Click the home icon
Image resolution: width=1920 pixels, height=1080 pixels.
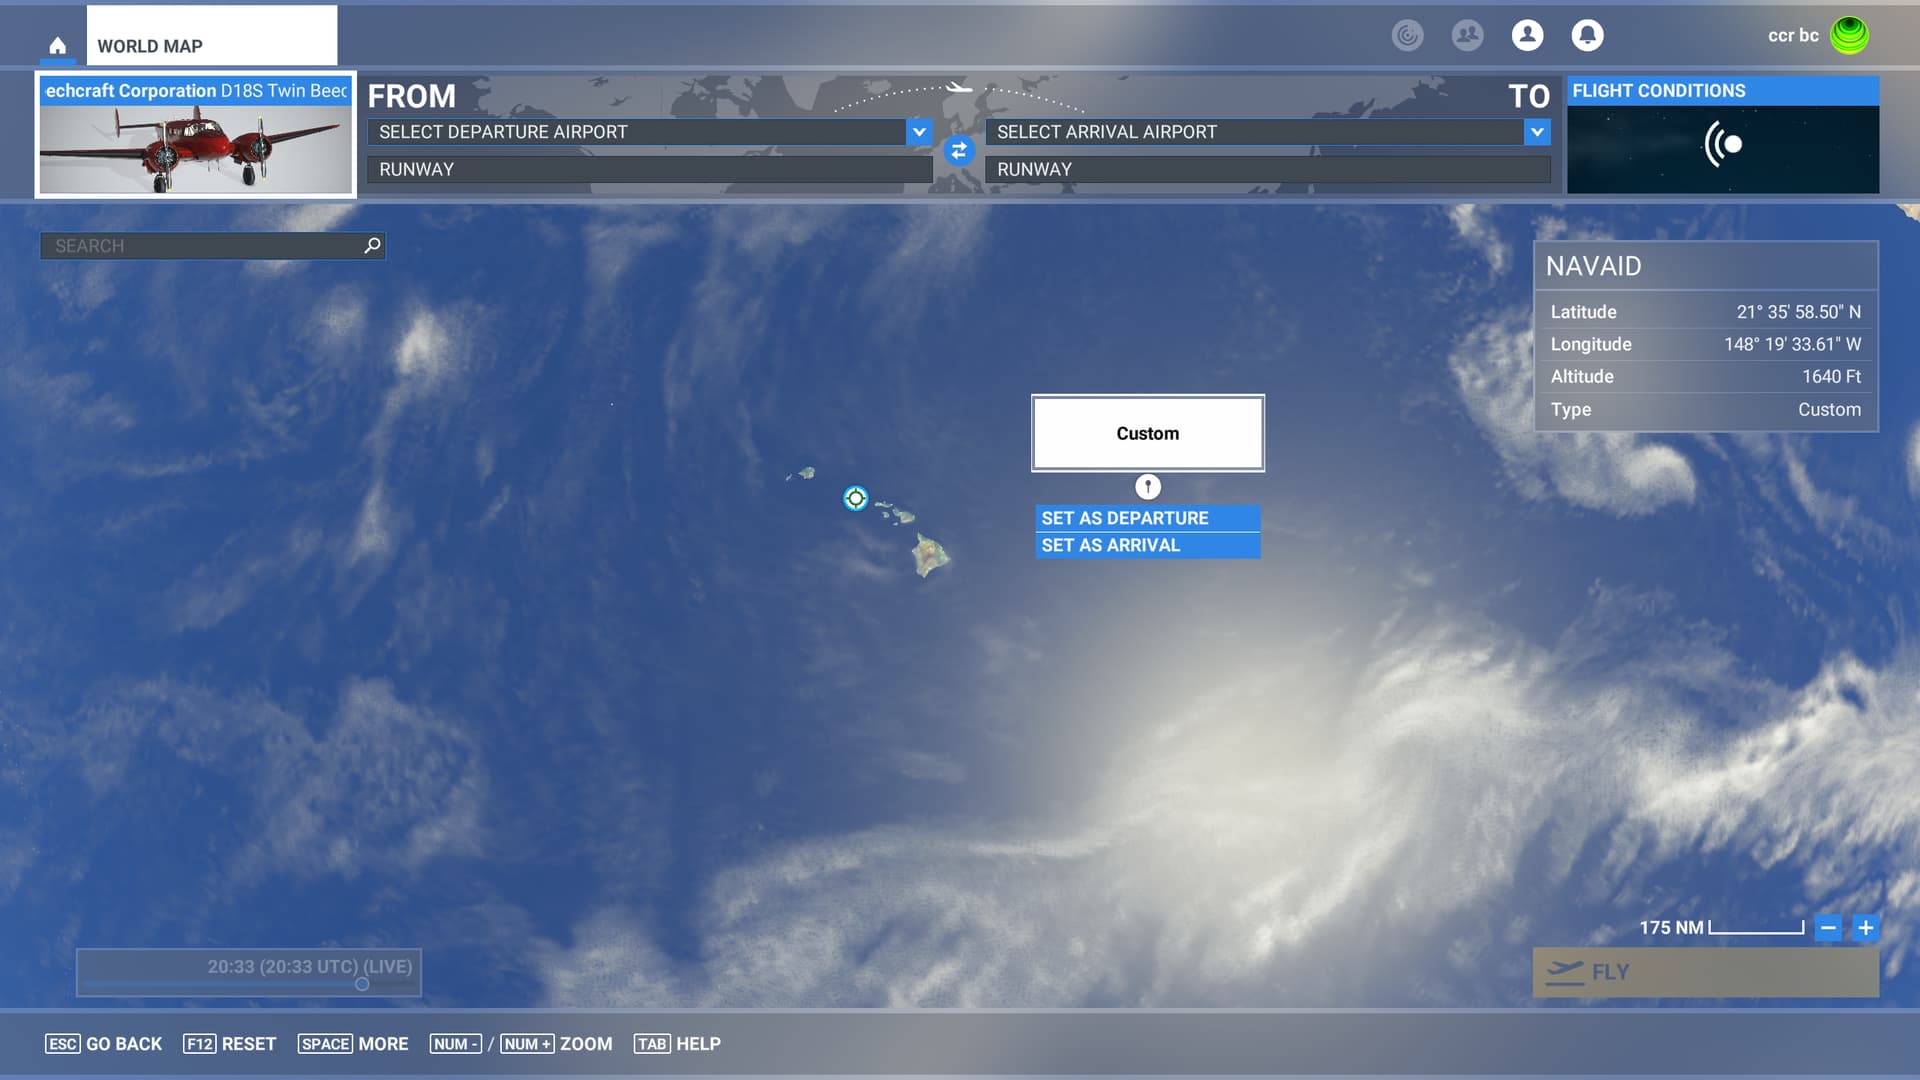[57, 46]
